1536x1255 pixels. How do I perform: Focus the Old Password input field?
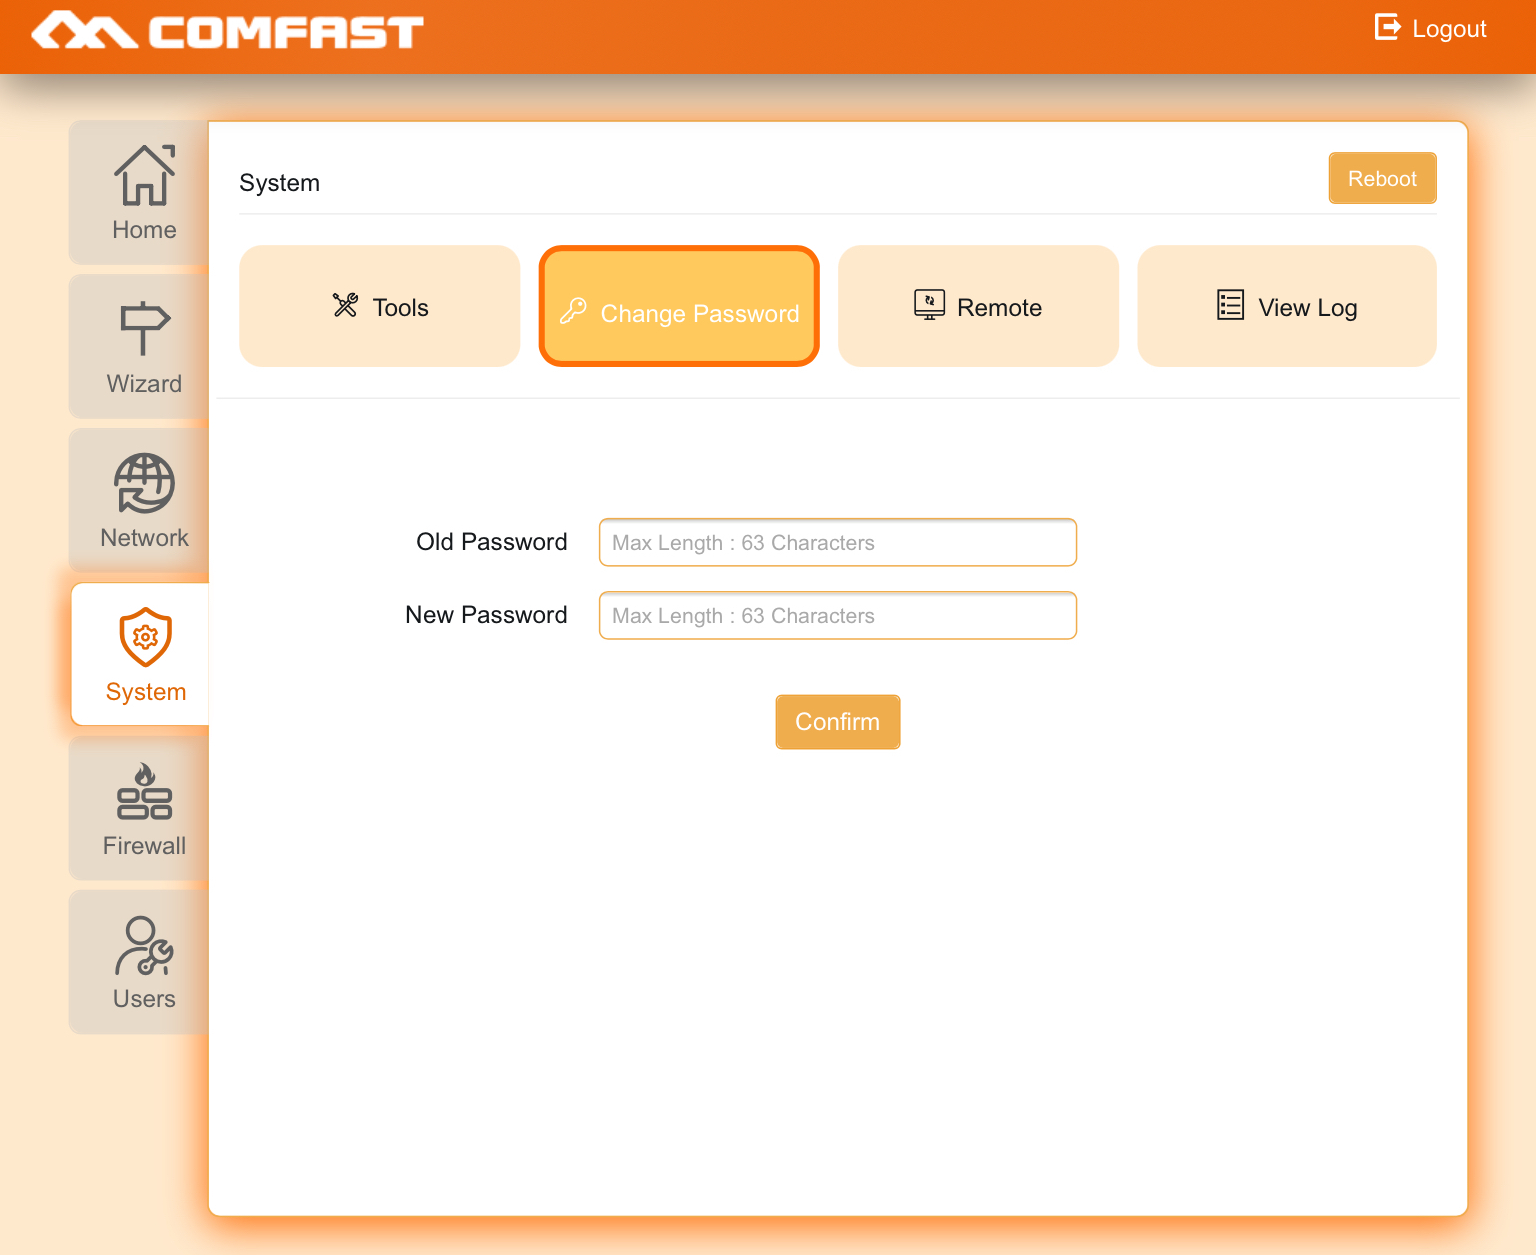[837, 543]
